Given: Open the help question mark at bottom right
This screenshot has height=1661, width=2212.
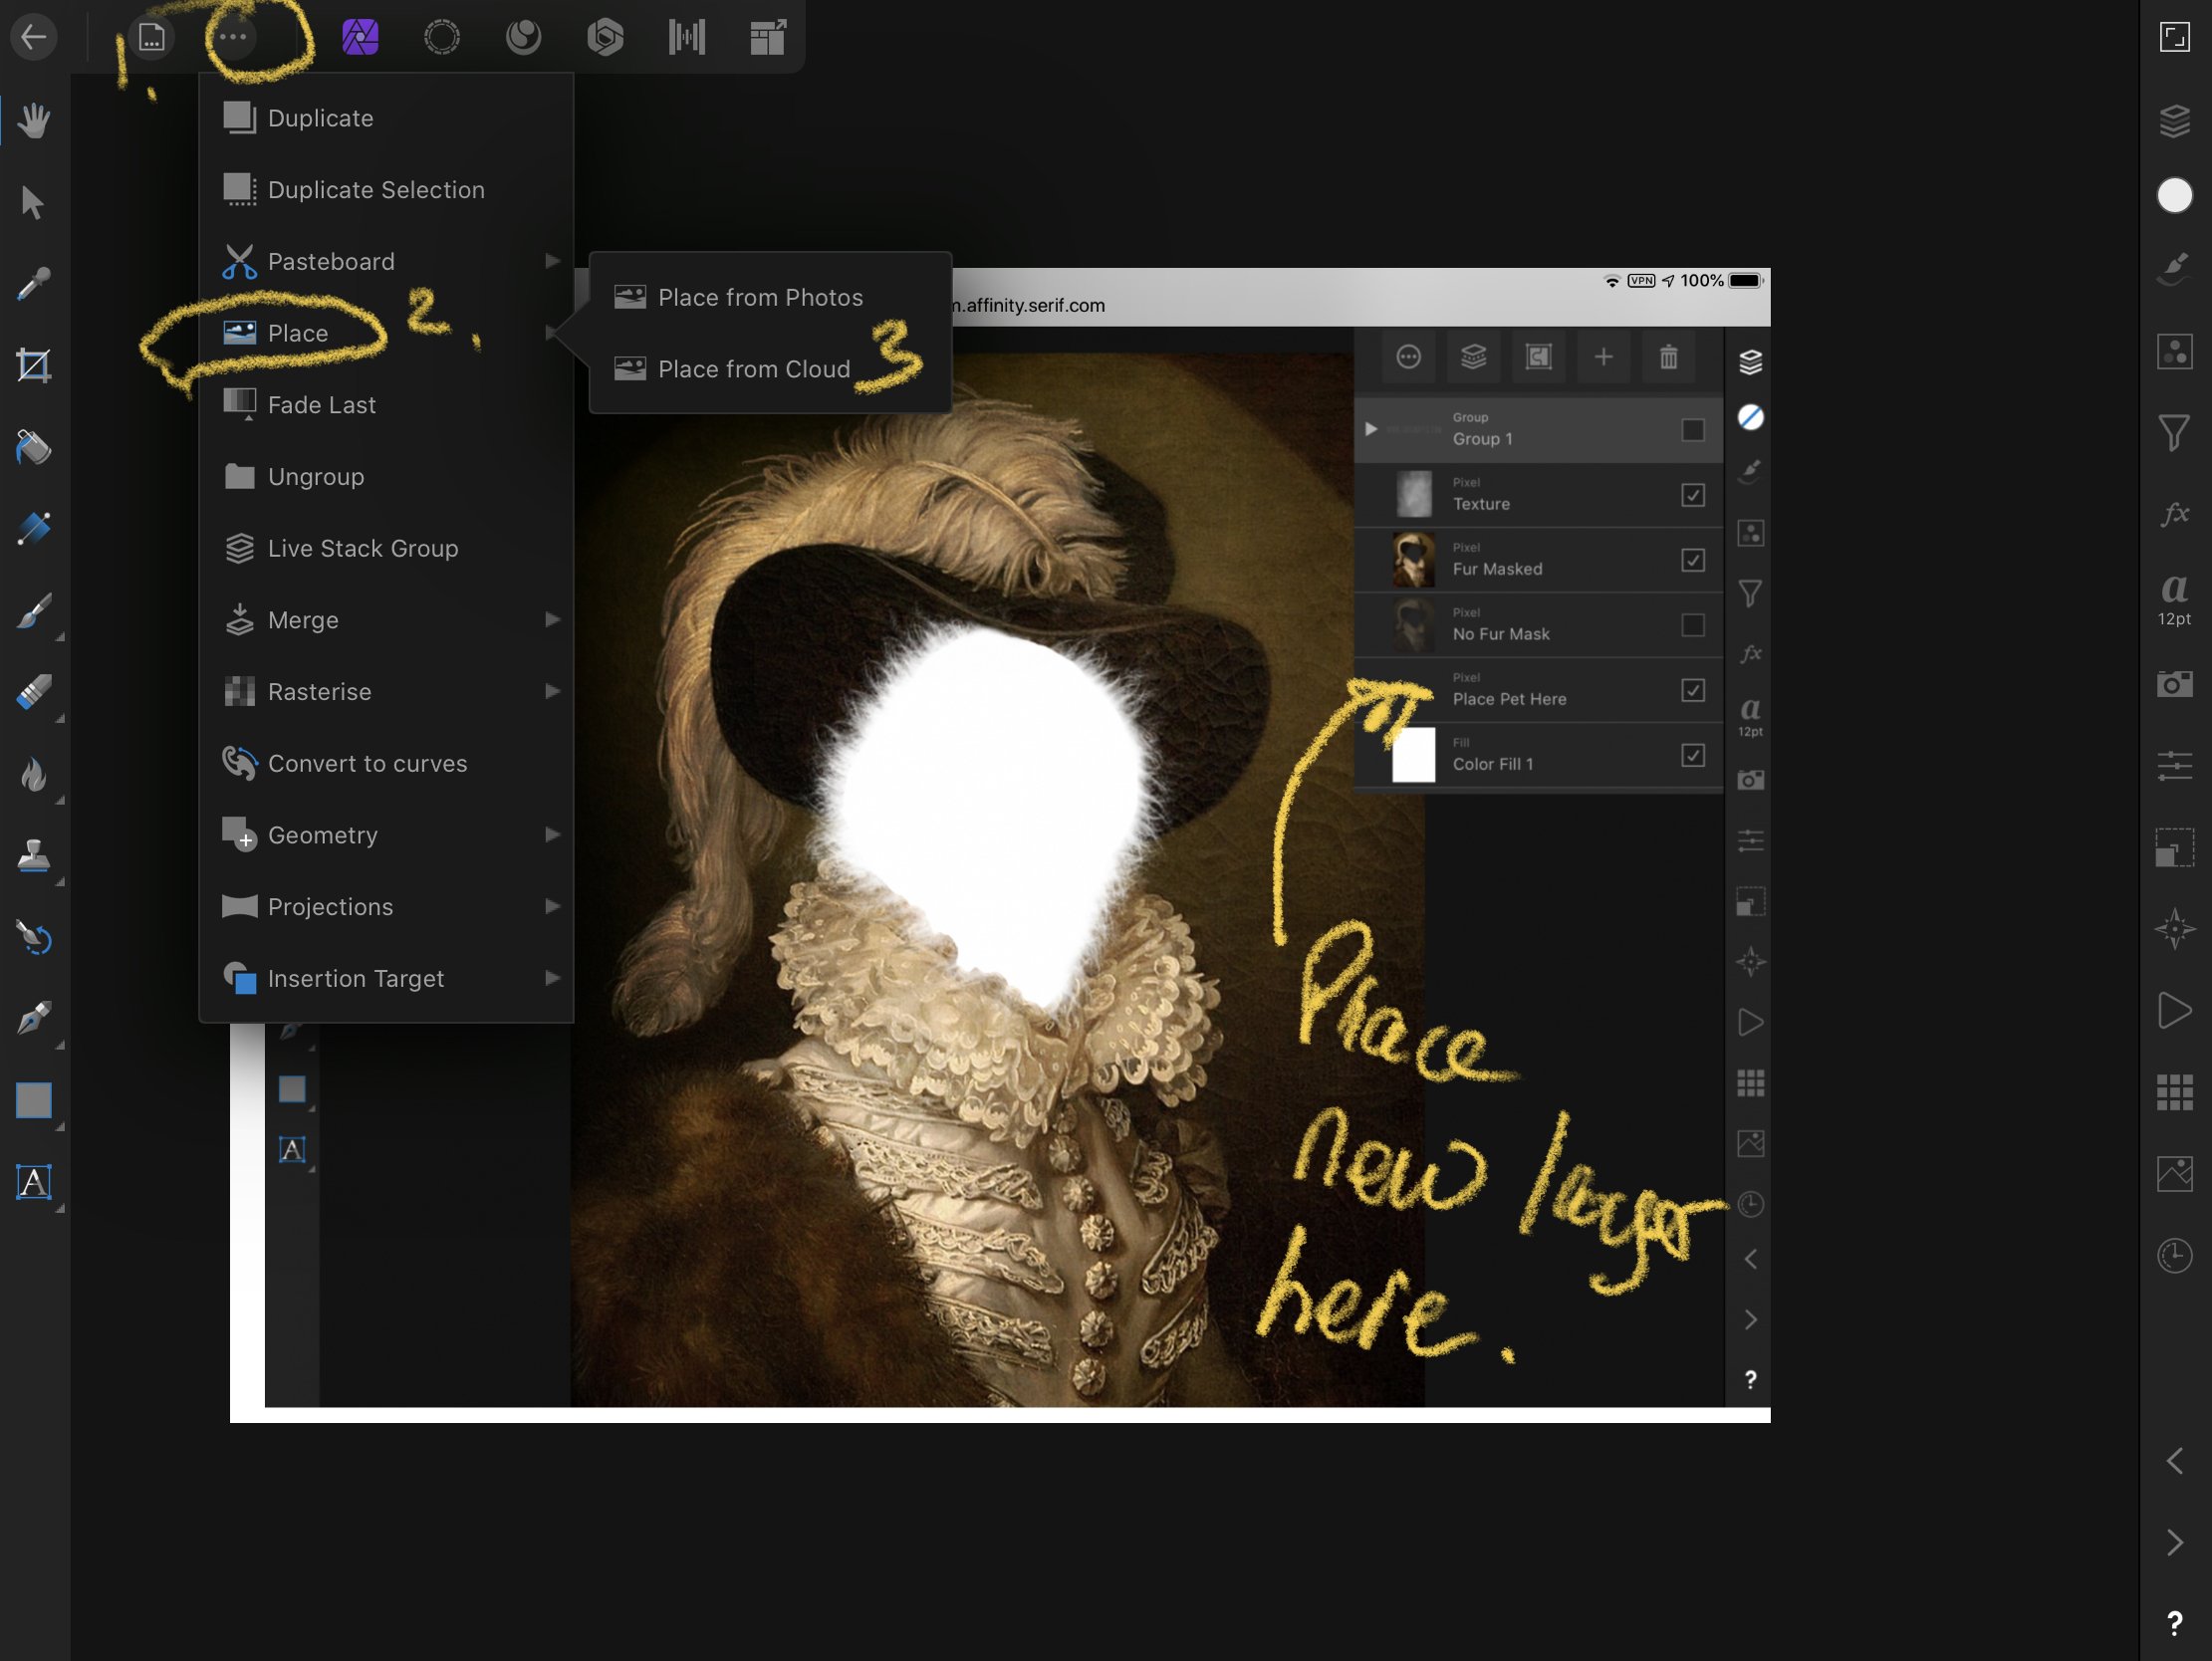Looking at the screenshot, I should pyautogui.click(x=2174, y=1623).
